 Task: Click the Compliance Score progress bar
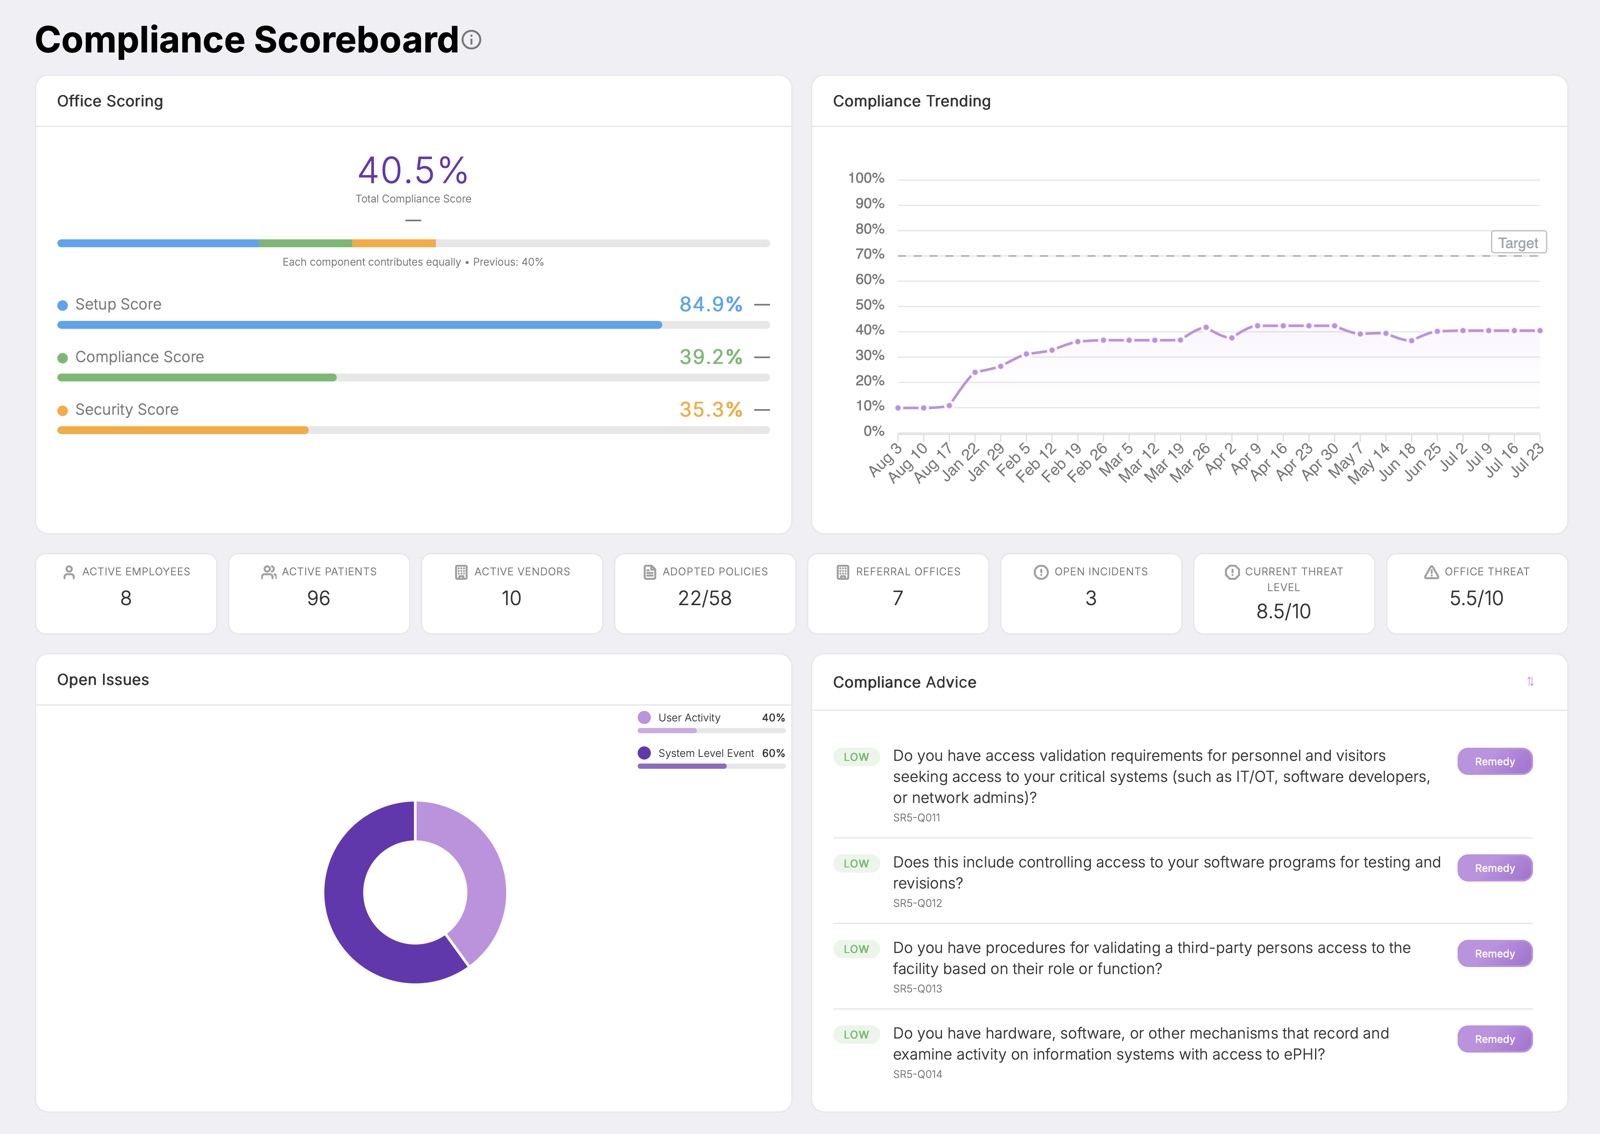coord(413,378)
